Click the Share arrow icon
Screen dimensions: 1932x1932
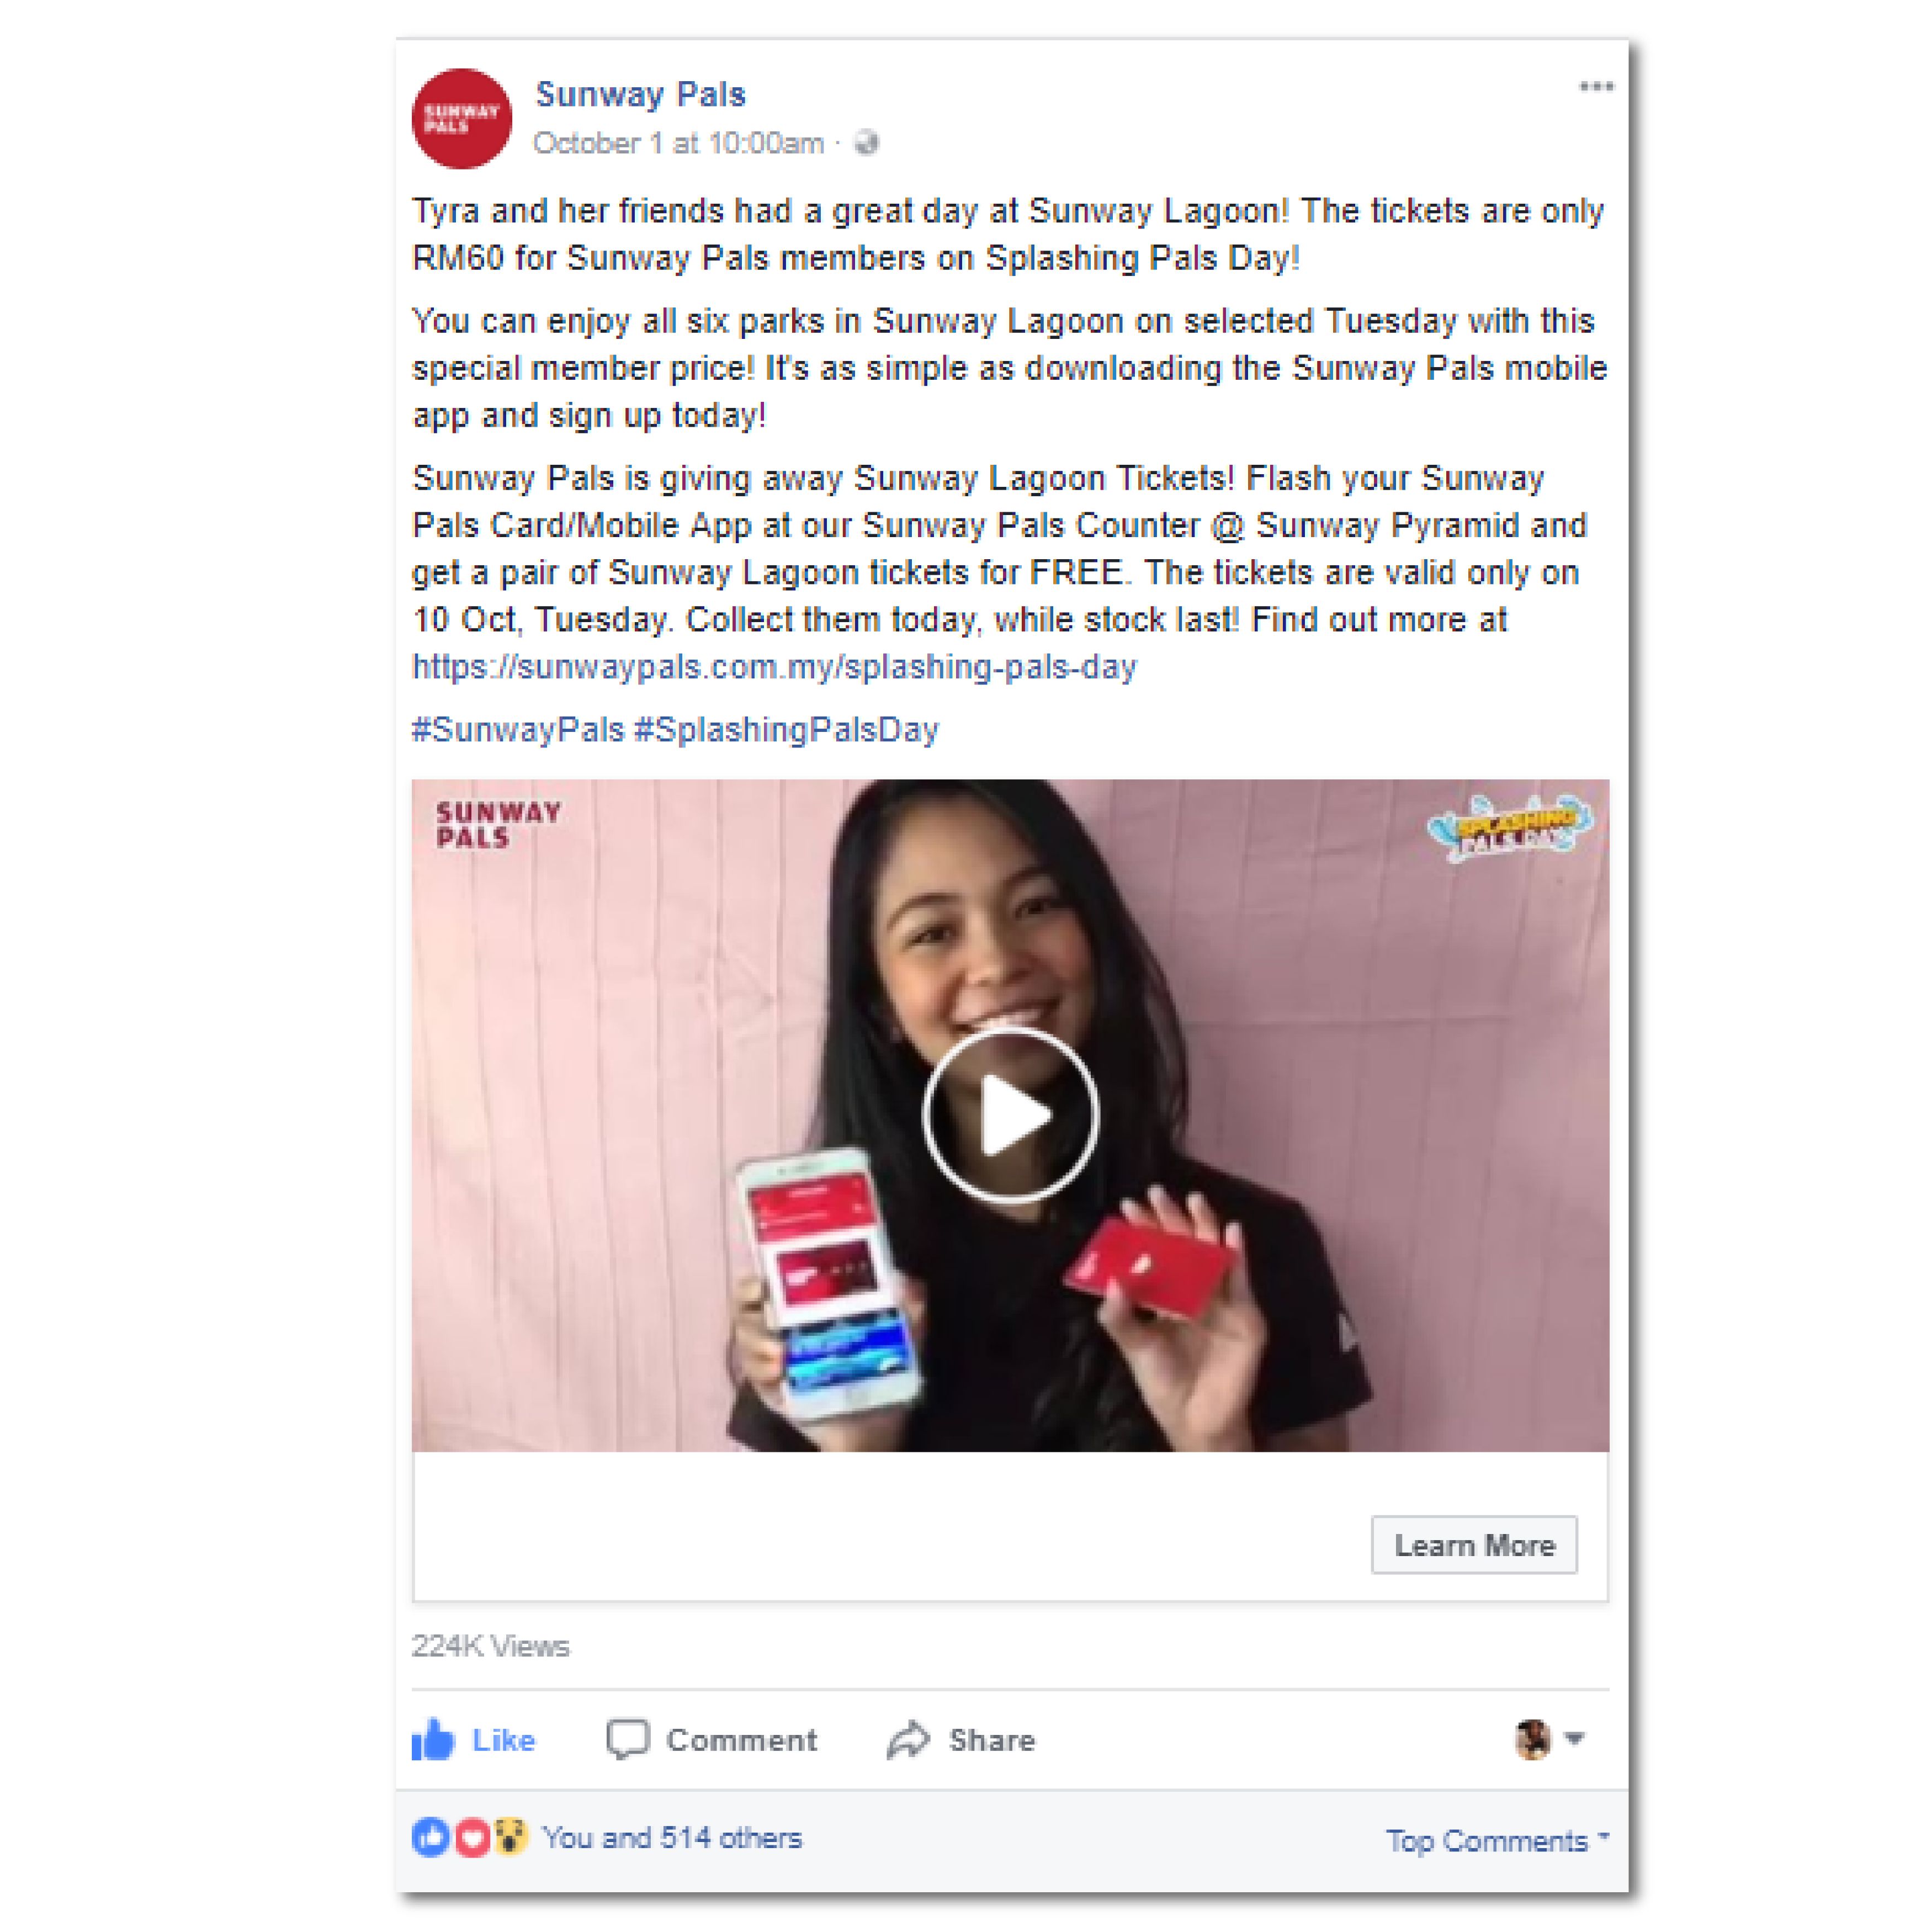(x=908, y=1739)
